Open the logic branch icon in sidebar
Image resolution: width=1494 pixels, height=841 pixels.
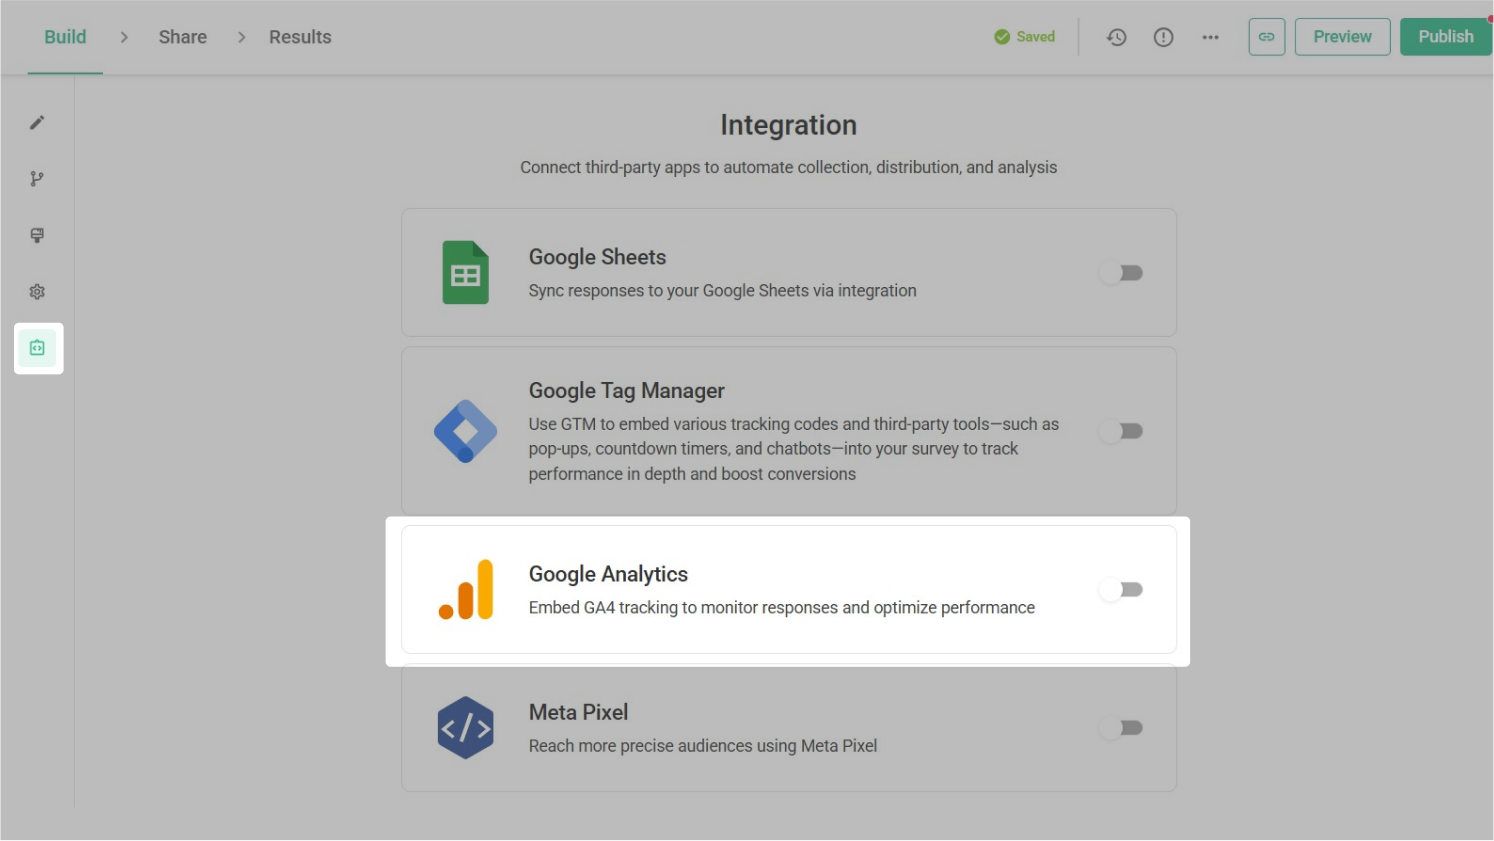pyautogui.click(x=37, y=179)
